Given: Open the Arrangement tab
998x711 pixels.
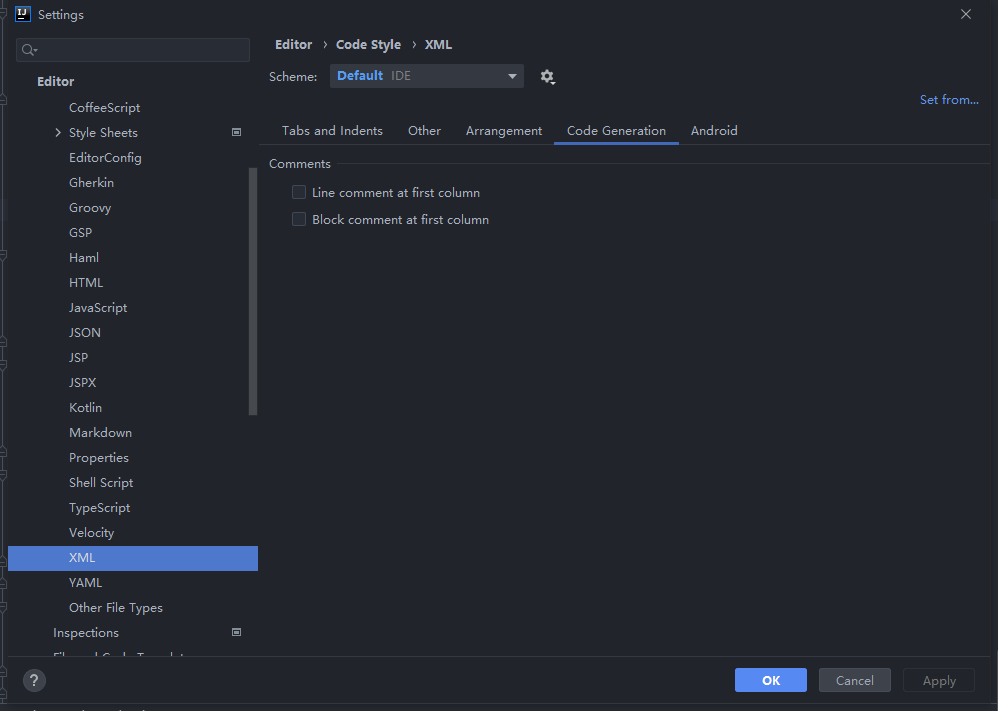Looking at the screenshot, I should (504, 131).
